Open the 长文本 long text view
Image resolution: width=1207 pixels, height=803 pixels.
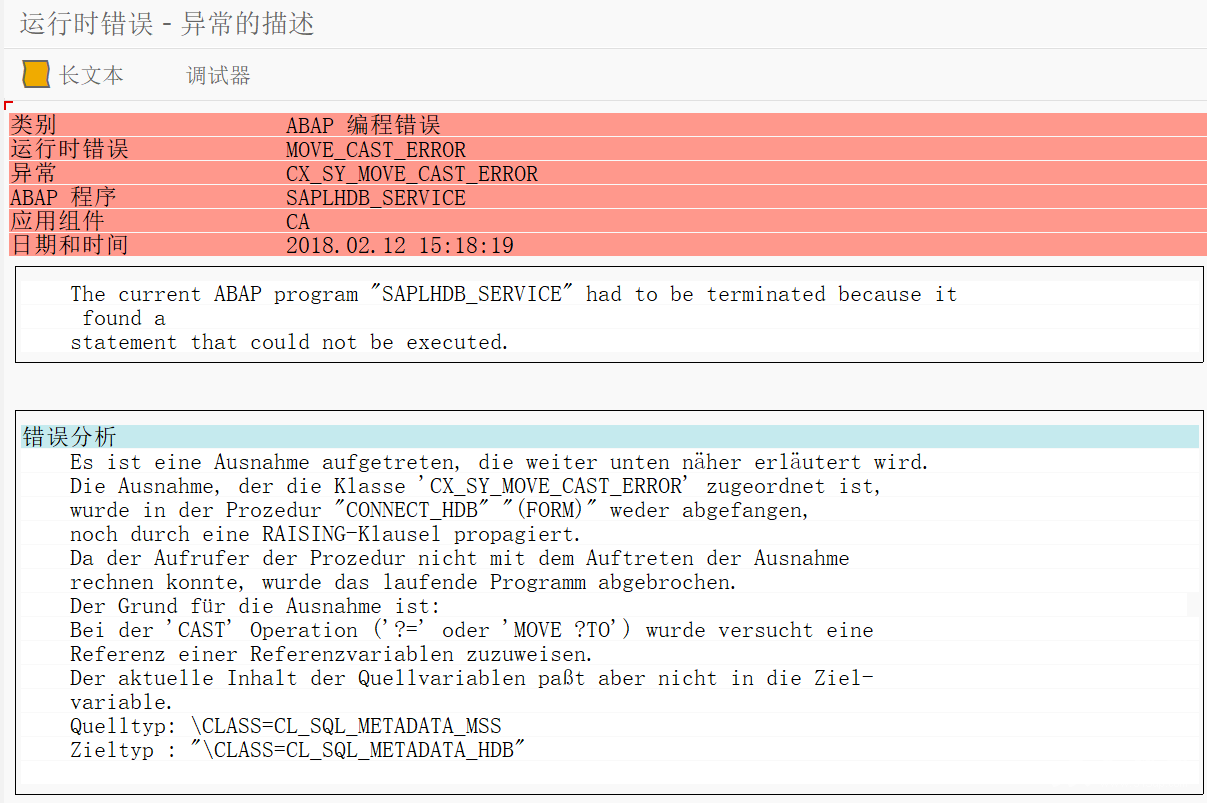coord(91,75)
